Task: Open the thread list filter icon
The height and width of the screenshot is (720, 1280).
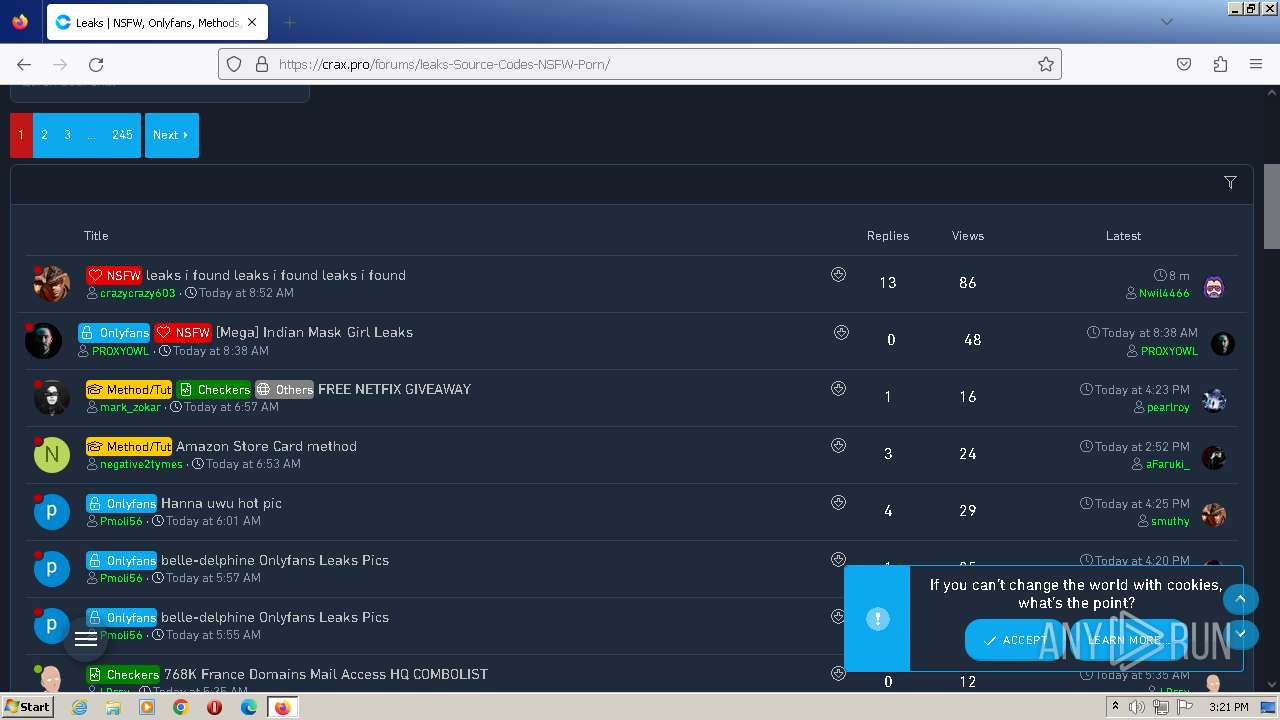Action: [x=1230, y=183]
